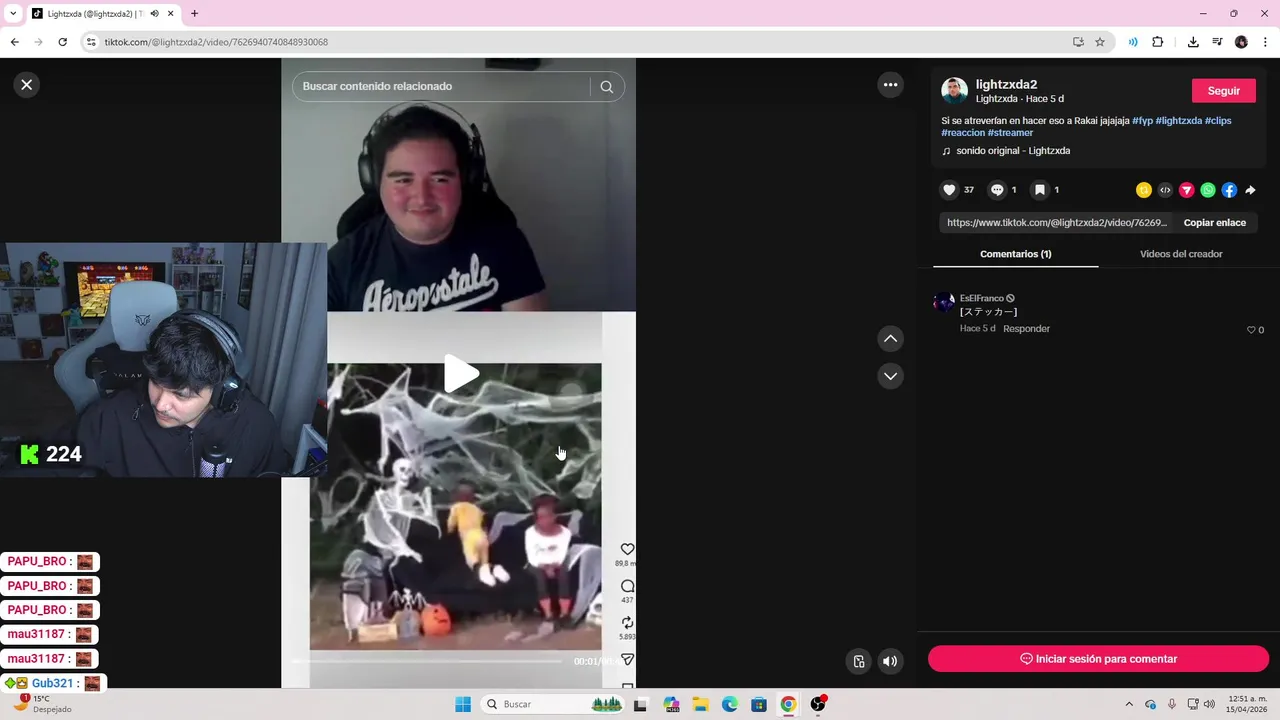1280x720 pixels.
Task: Toggle the auto-scroll icon next to volume
Action: click(x=858, y=661)
